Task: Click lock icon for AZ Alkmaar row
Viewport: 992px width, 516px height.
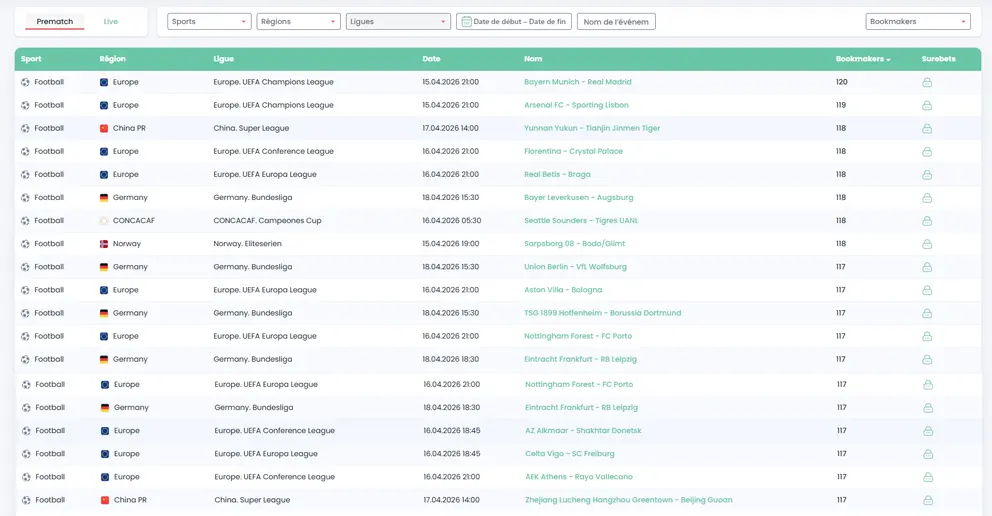Action: tap(927, 431)
